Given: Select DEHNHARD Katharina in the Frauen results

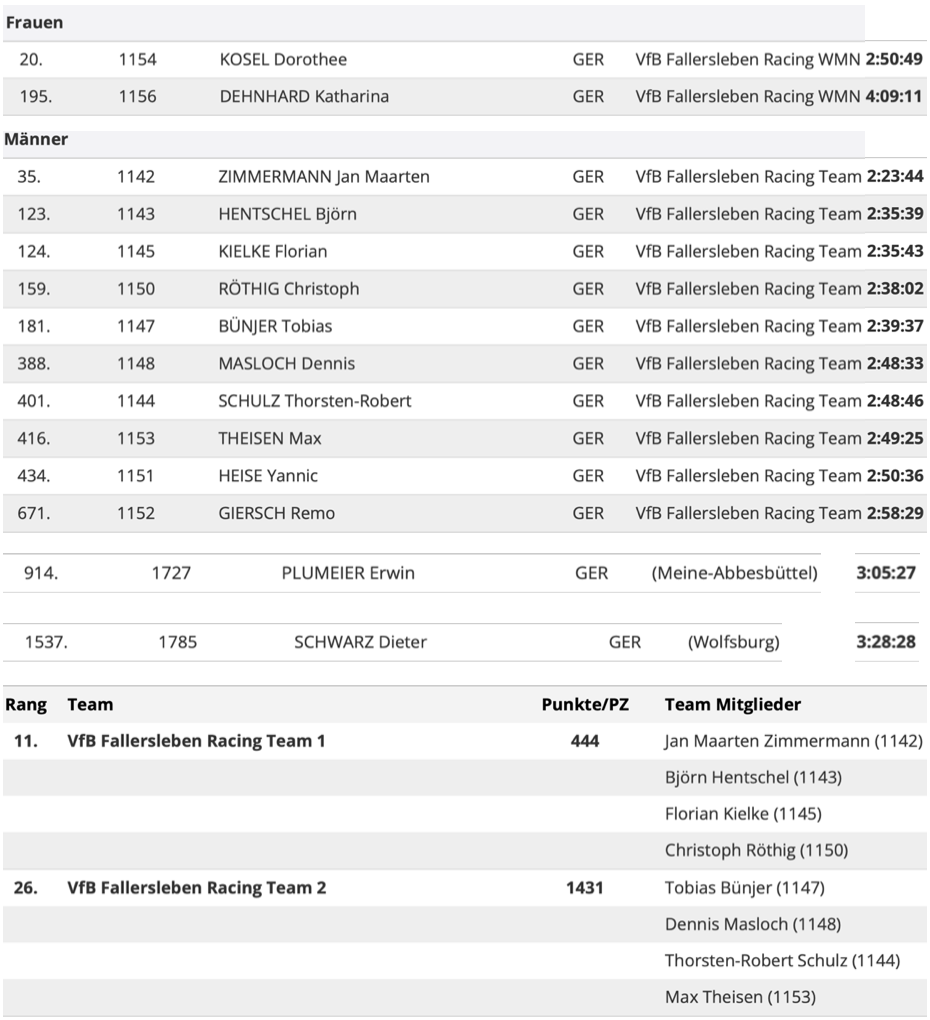Looking at the screenshot, I should (304, 97).
